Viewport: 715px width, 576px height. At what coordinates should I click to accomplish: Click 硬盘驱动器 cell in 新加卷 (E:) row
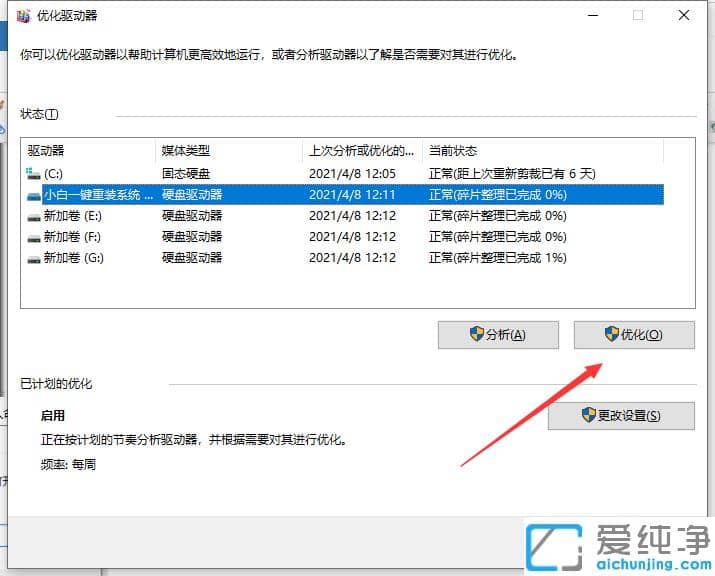(192, 216)
